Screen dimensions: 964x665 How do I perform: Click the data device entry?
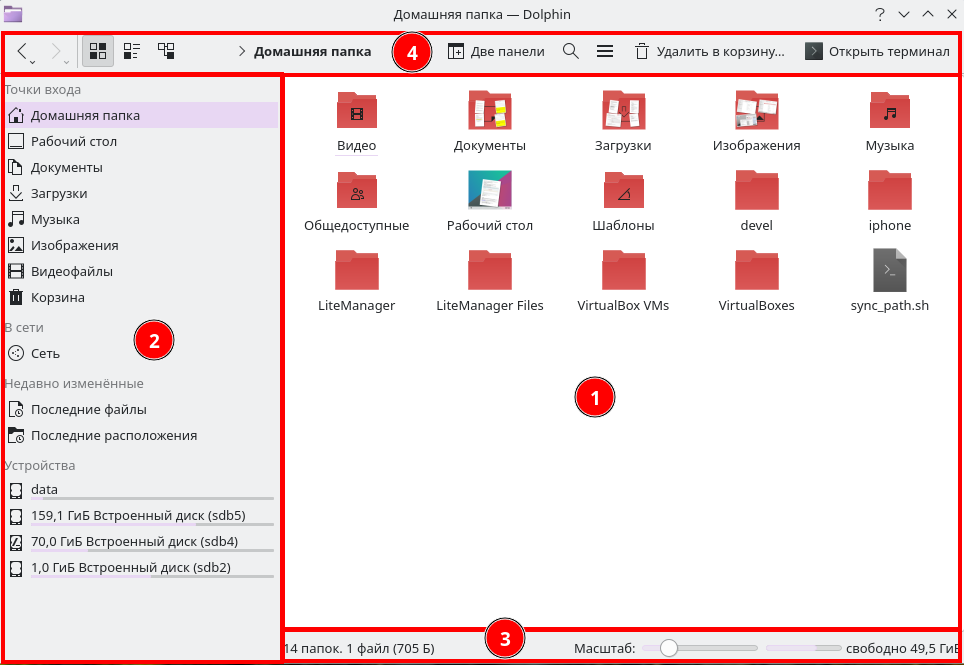tap(44, 489)
